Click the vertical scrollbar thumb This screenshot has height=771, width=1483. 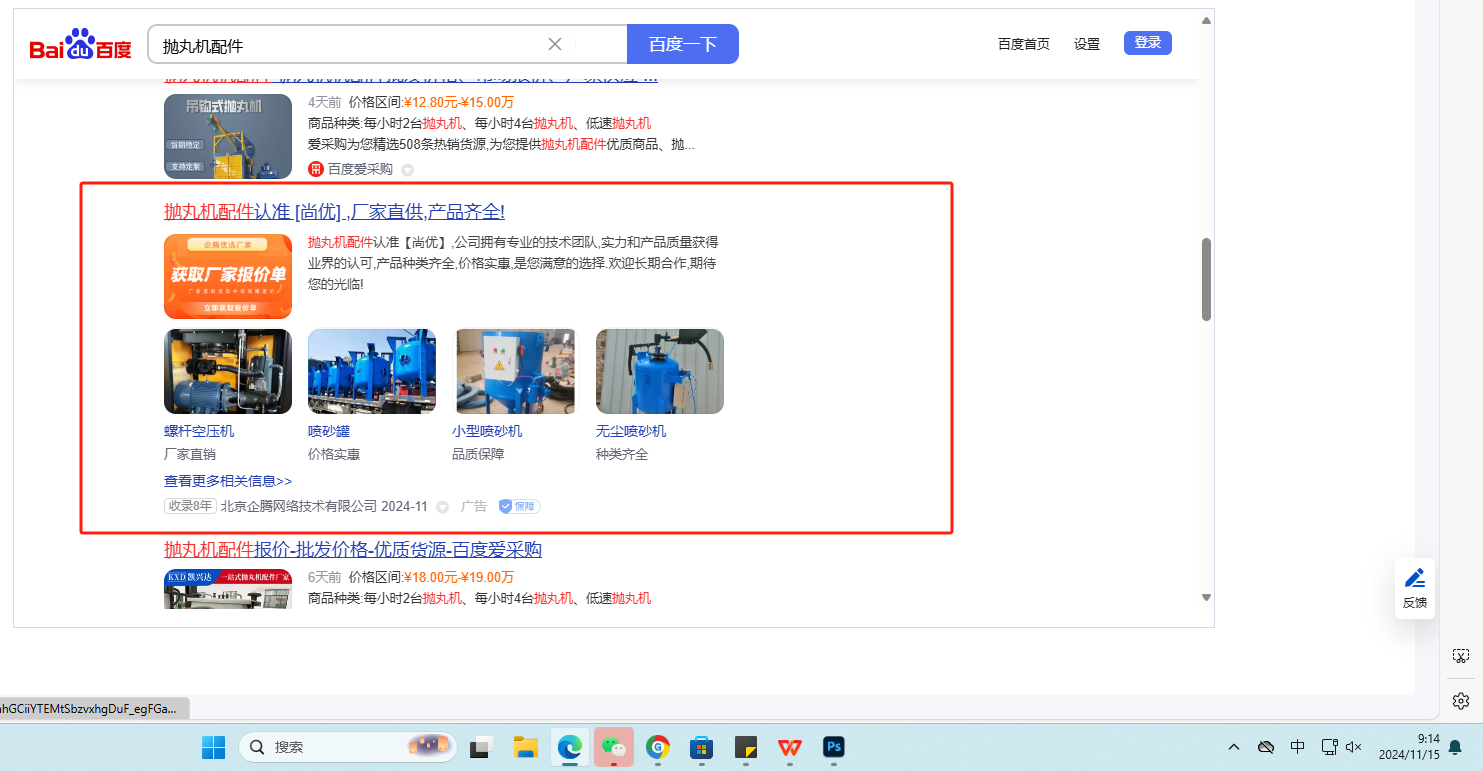1206,279
